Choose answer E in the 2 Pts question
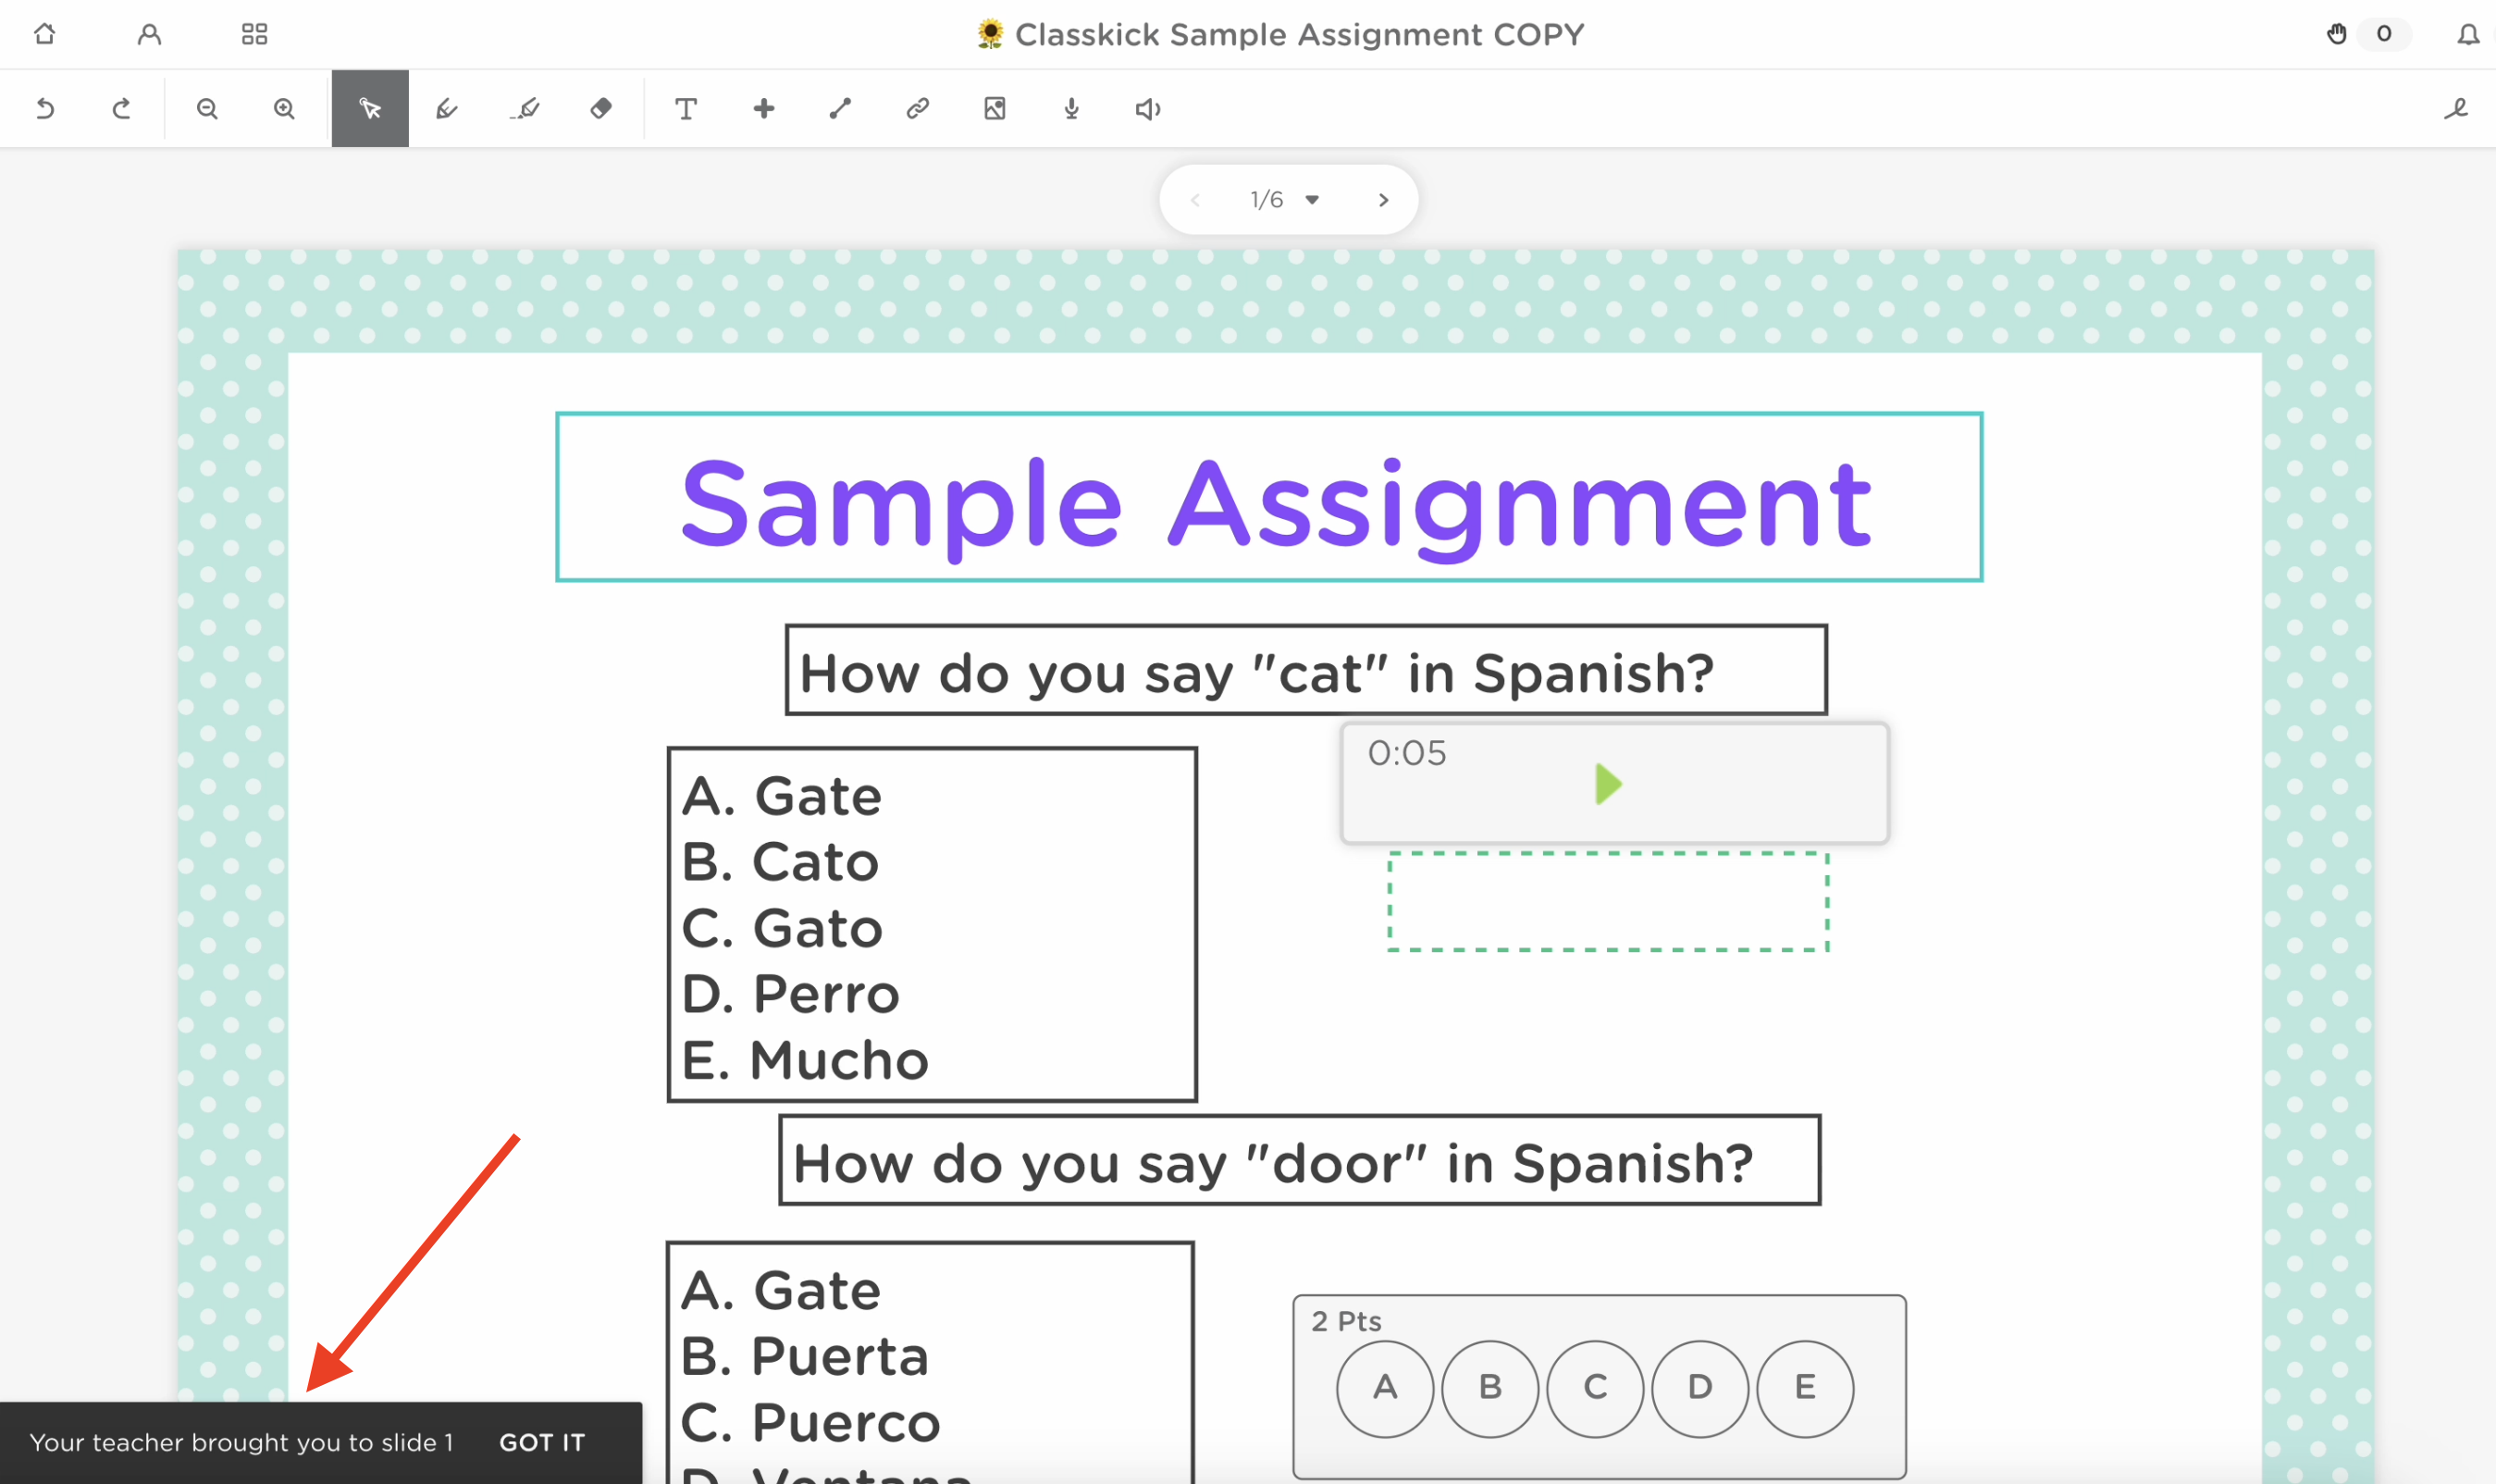This screenshot has height=1484, width=2496. click(x=1805, y=1388)
